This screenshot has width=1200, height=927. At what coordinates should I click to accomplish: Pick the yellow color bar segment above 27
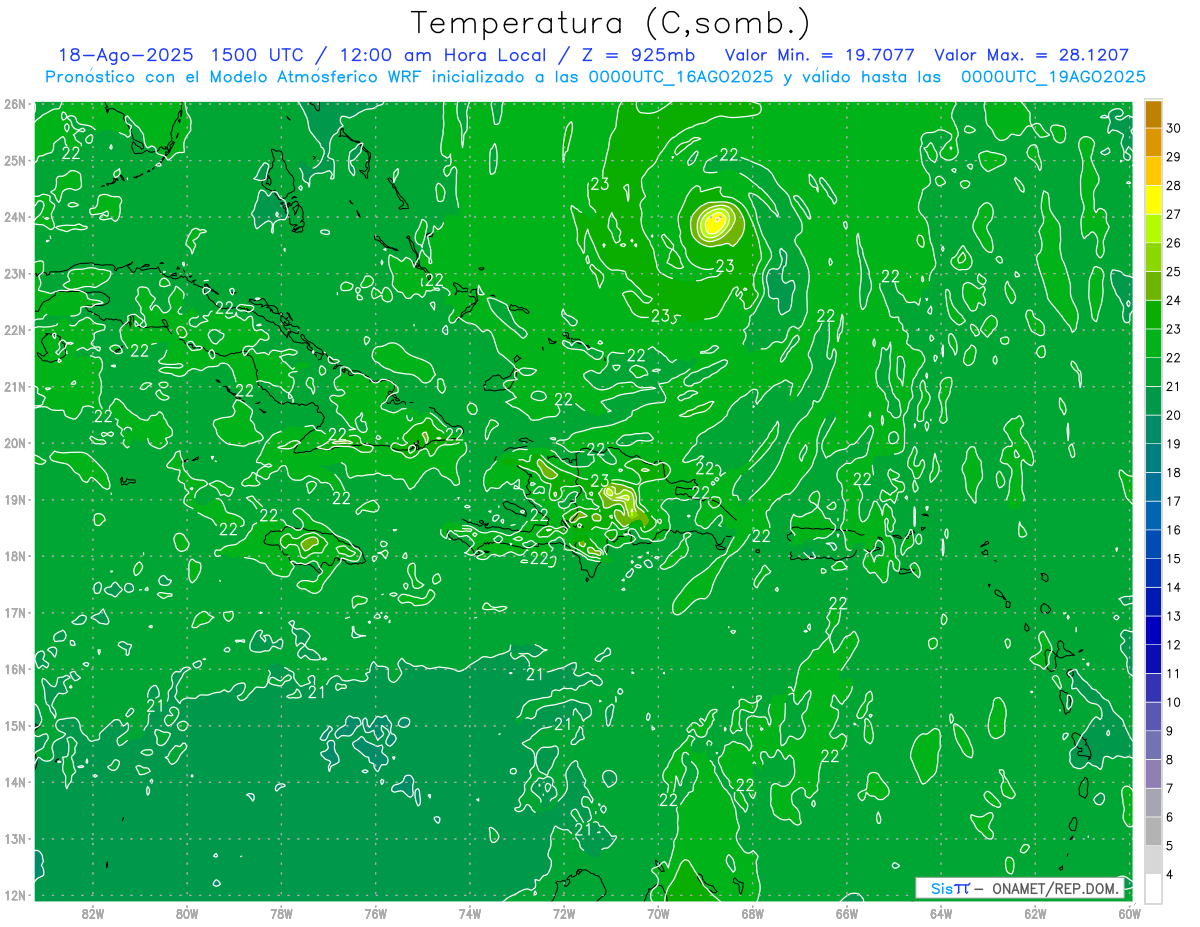(1153, 199)
